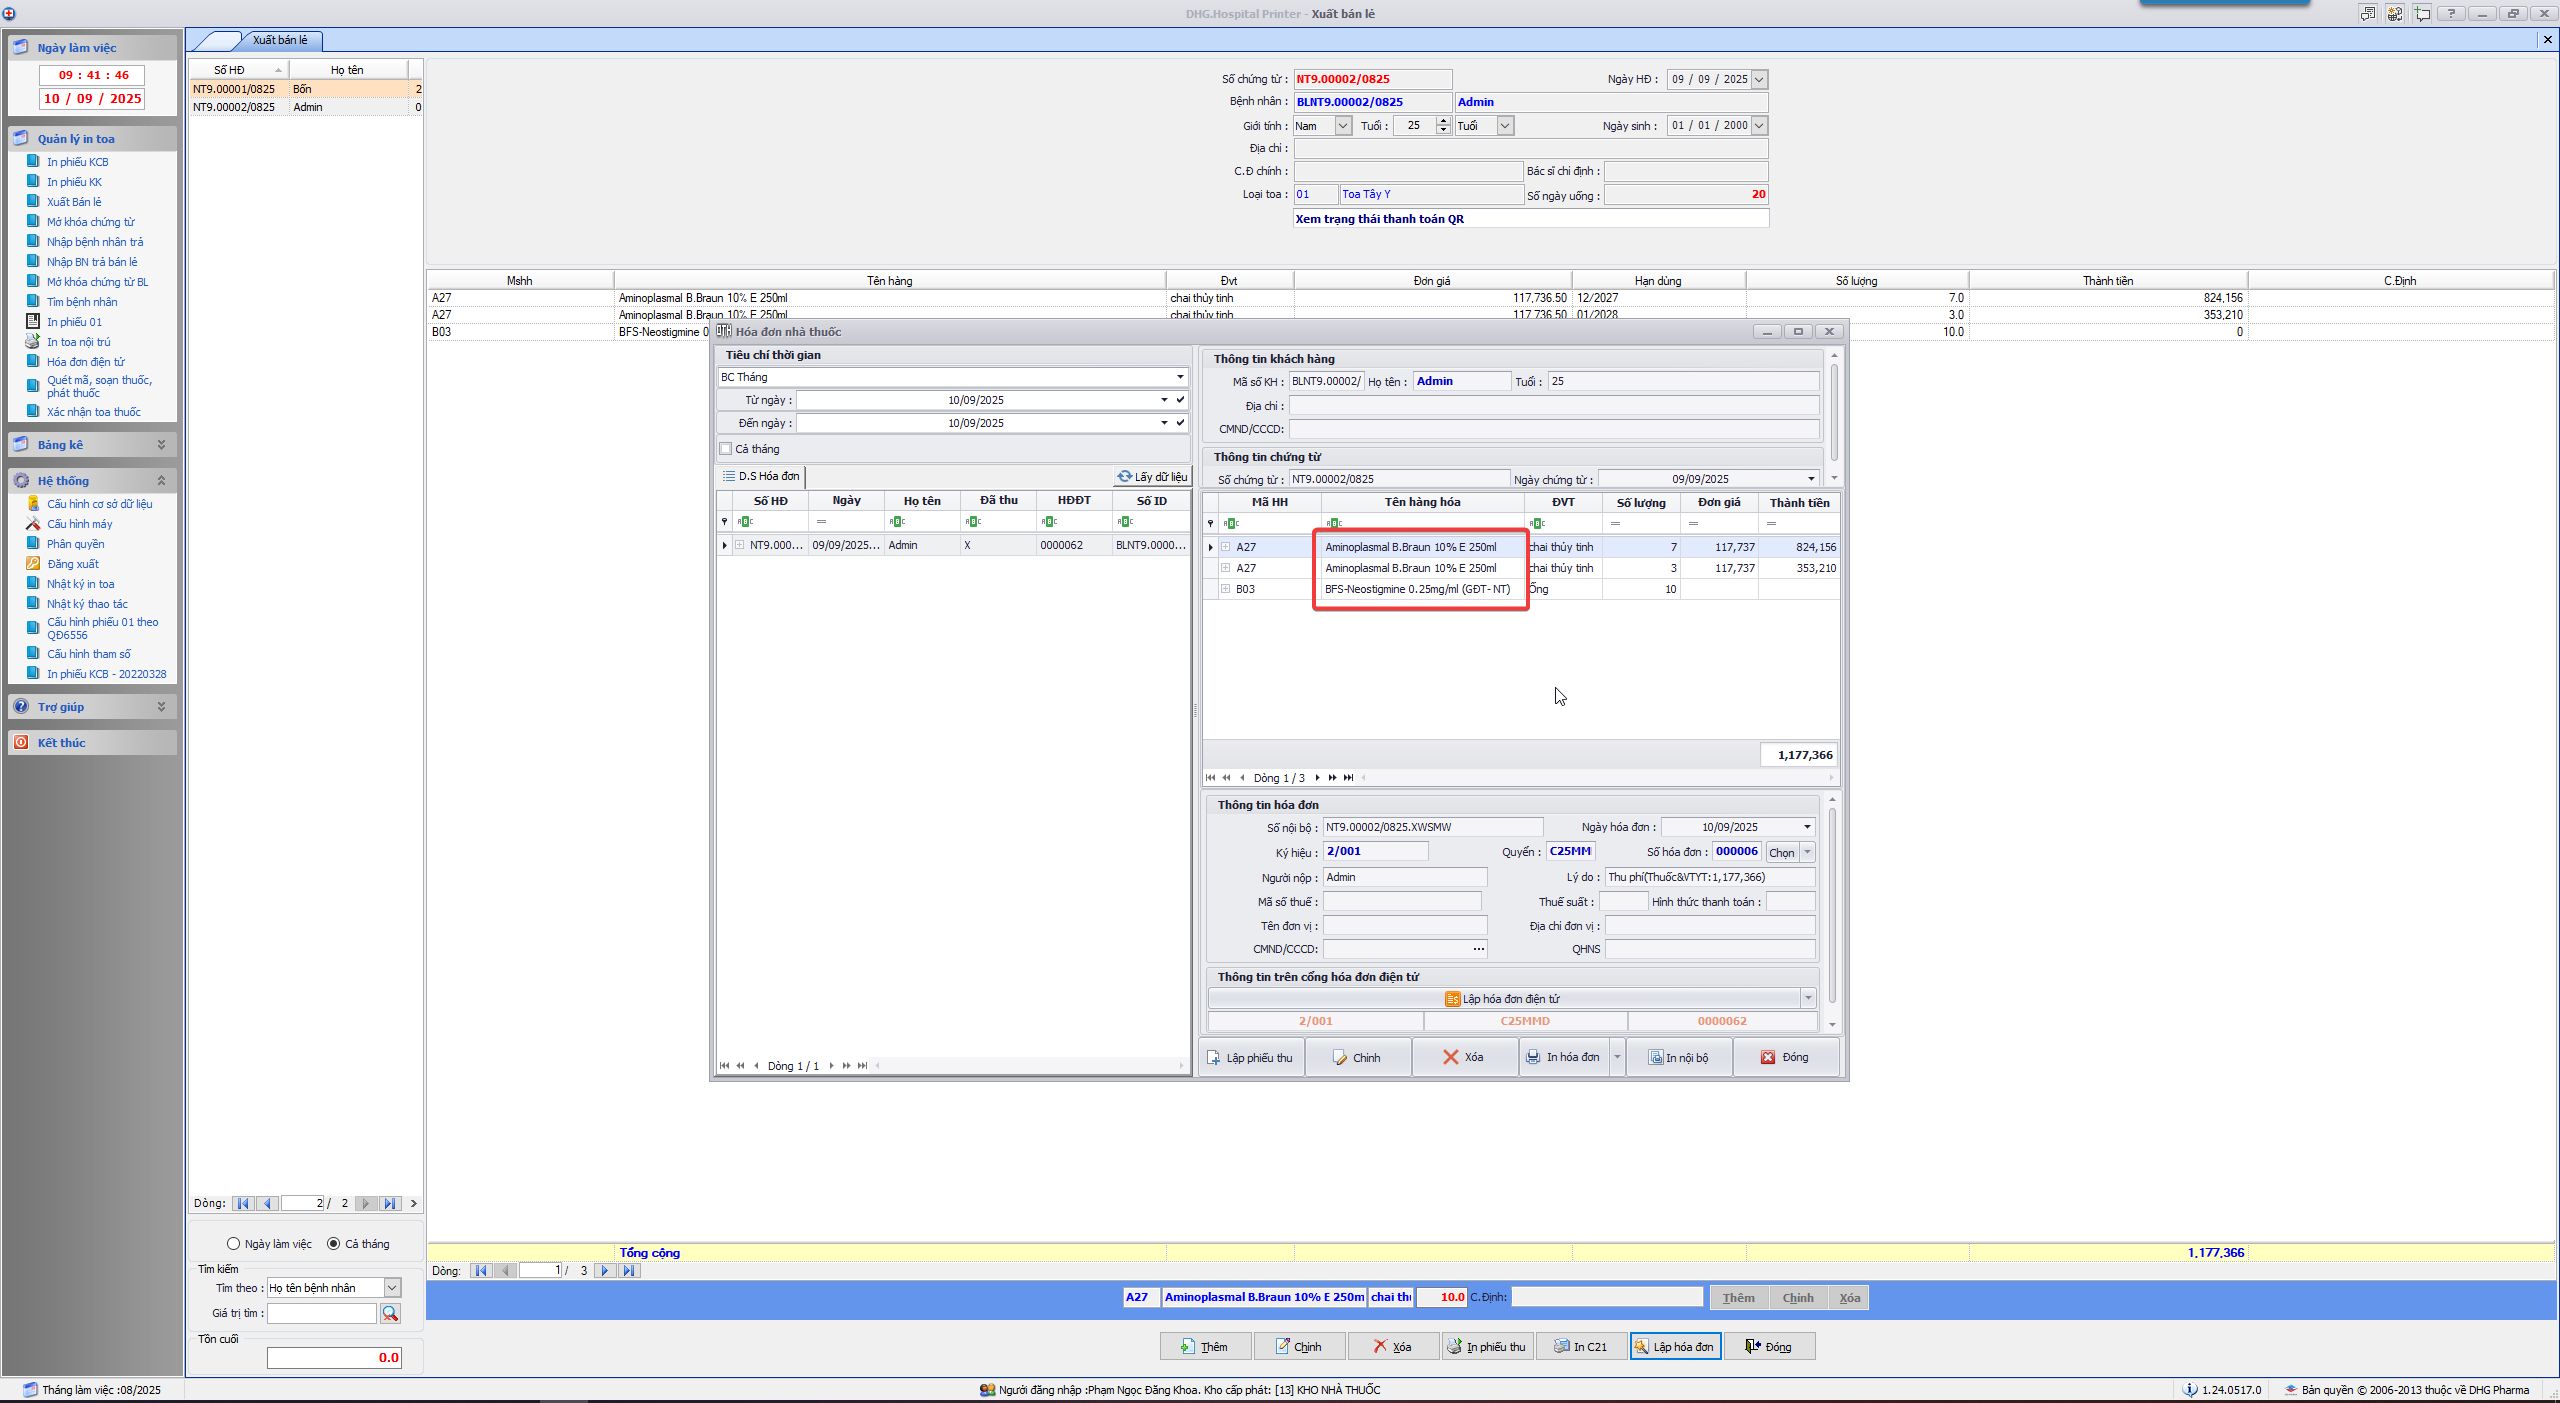Click the In C21 button

click(1580, 1347)
